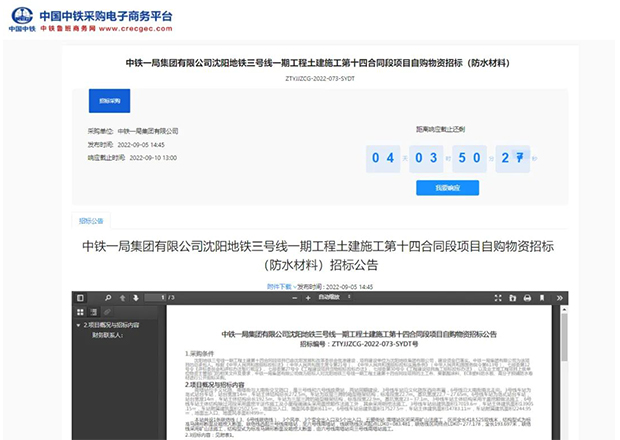The height and width of the screenshot is (440, 620).
Task: Click the PDF heading 2.项目概况与招标内容
Action: 215,384
